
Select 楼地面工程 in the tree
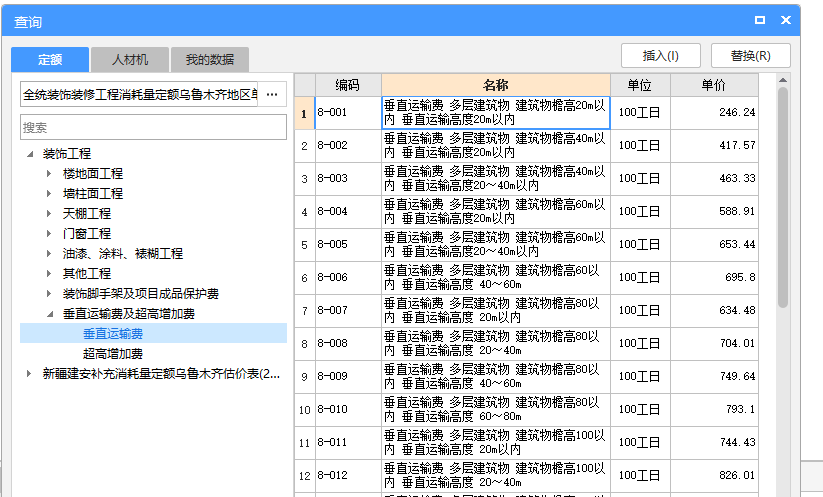pyautogui.click(x=93, y=174)
